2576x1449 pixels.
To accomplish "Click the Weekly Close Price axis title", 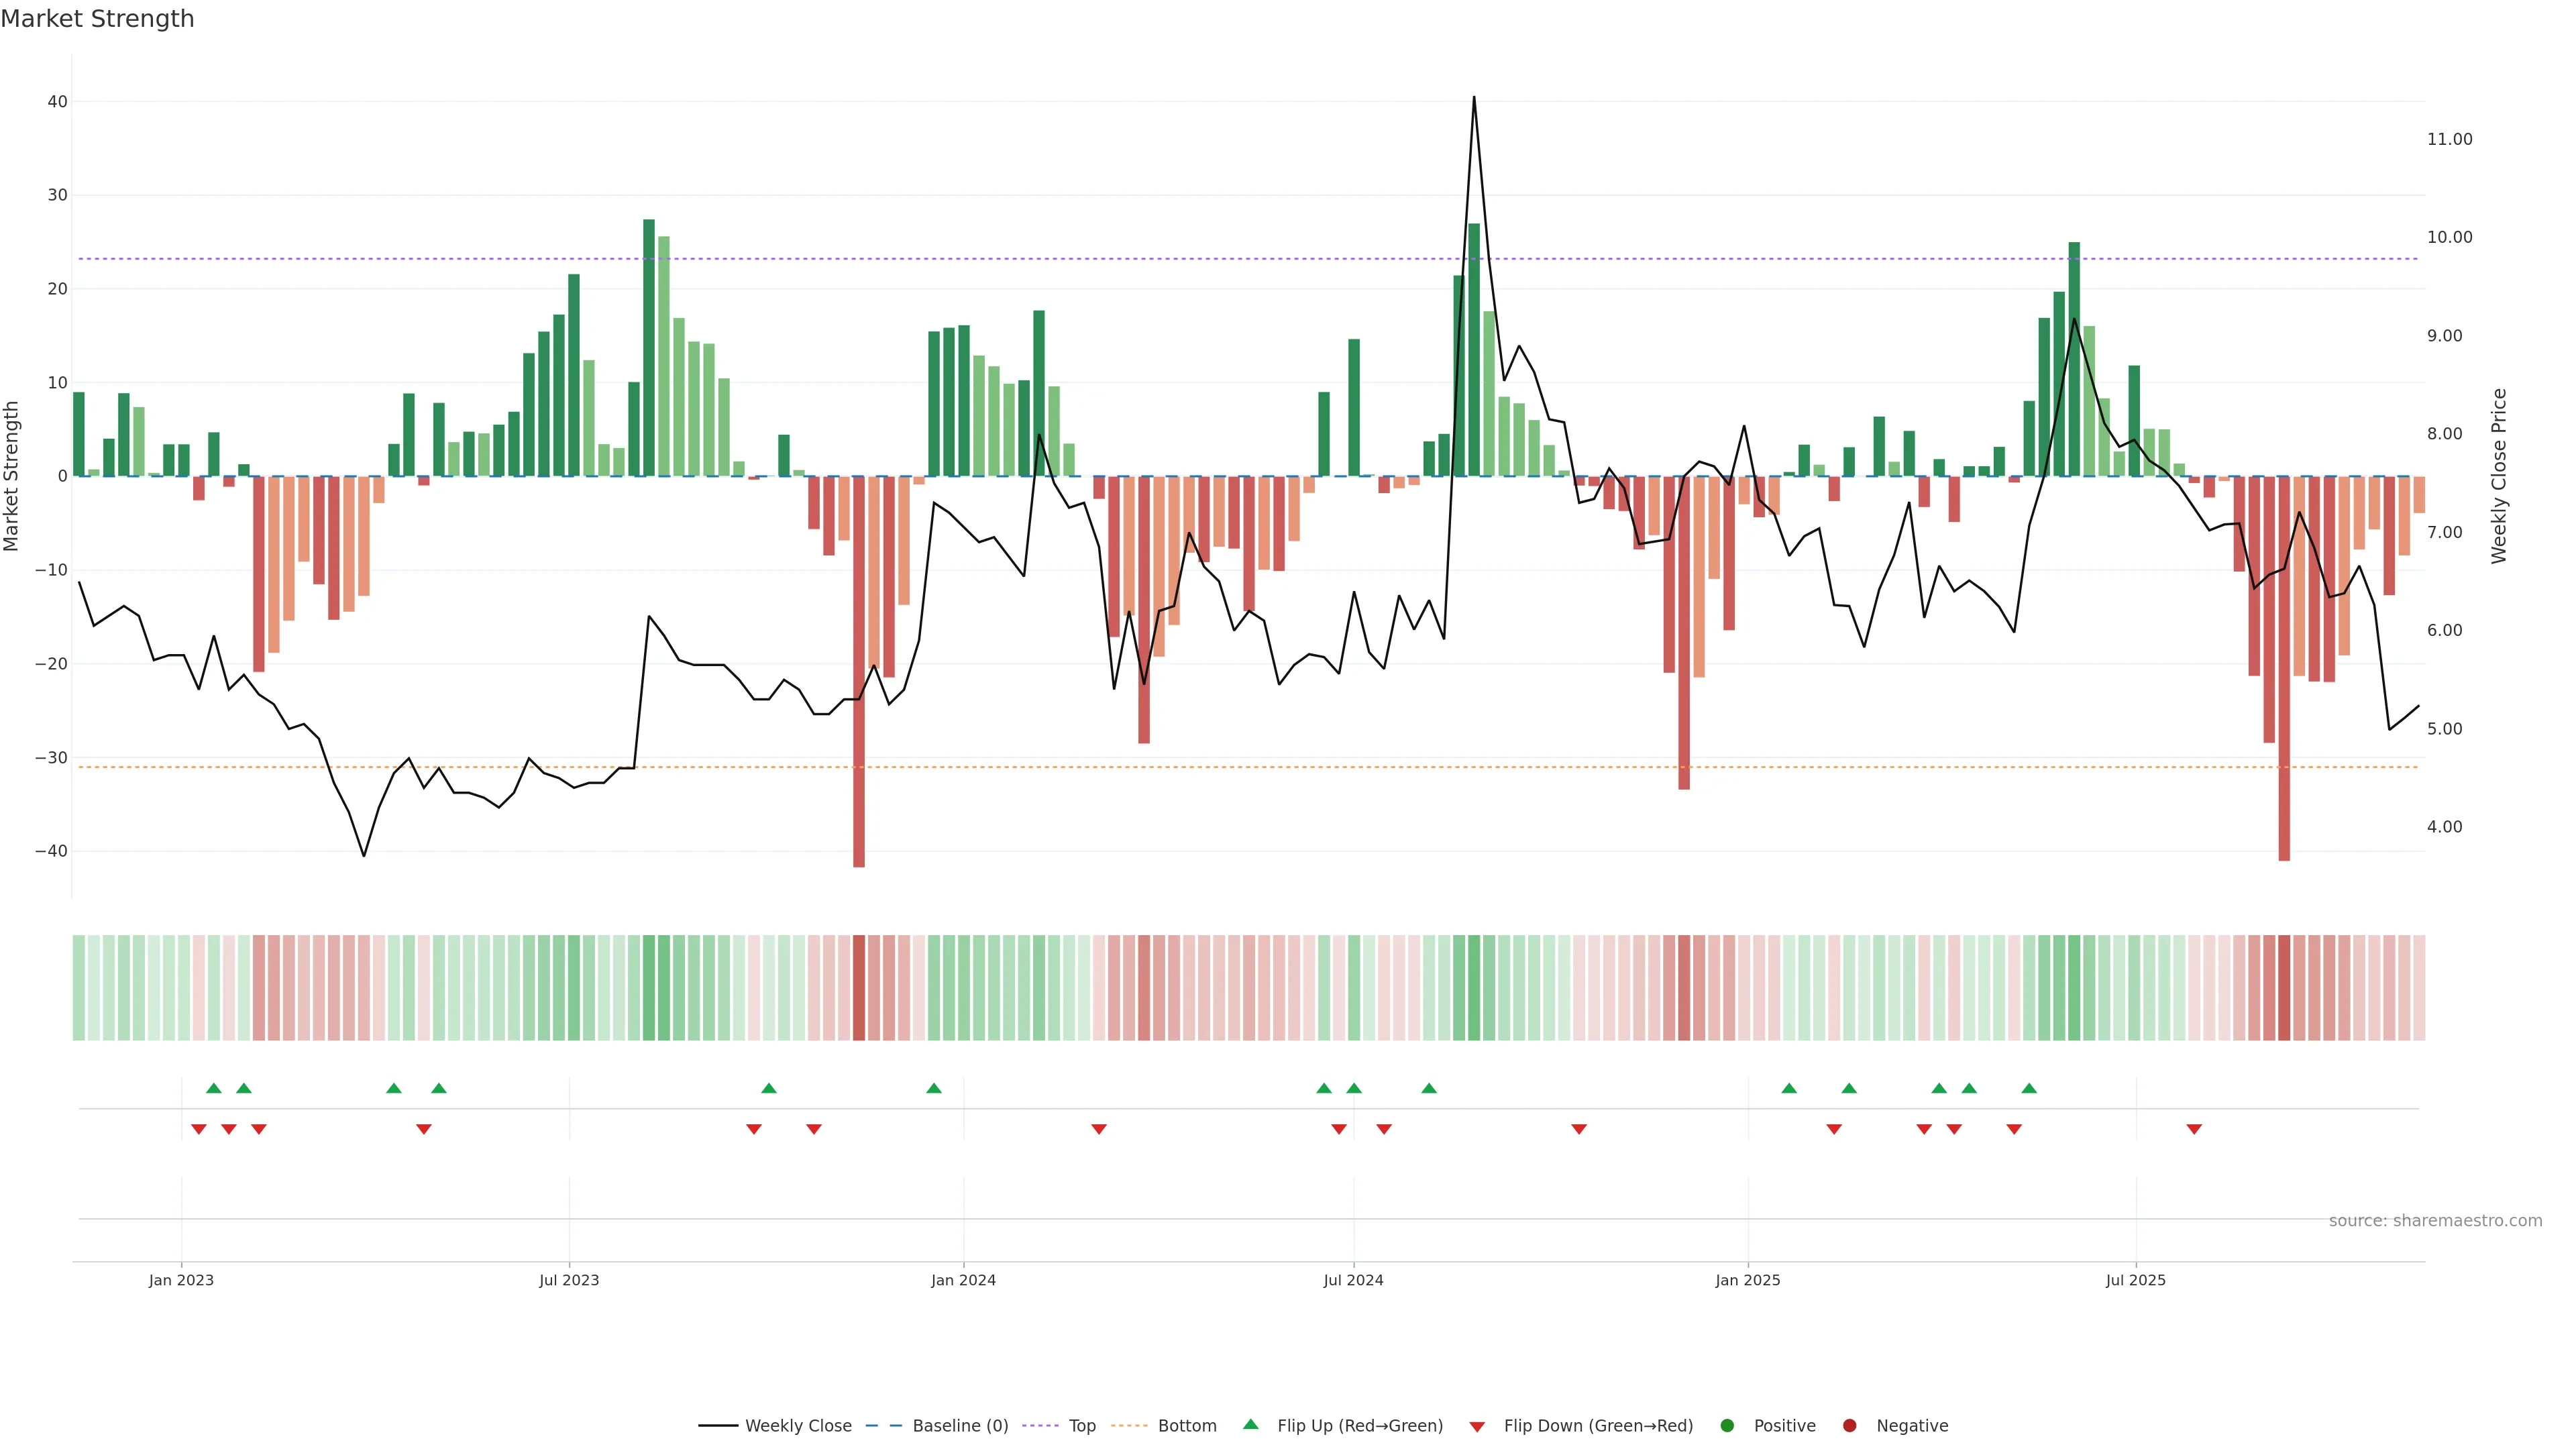I will 2499,476.
